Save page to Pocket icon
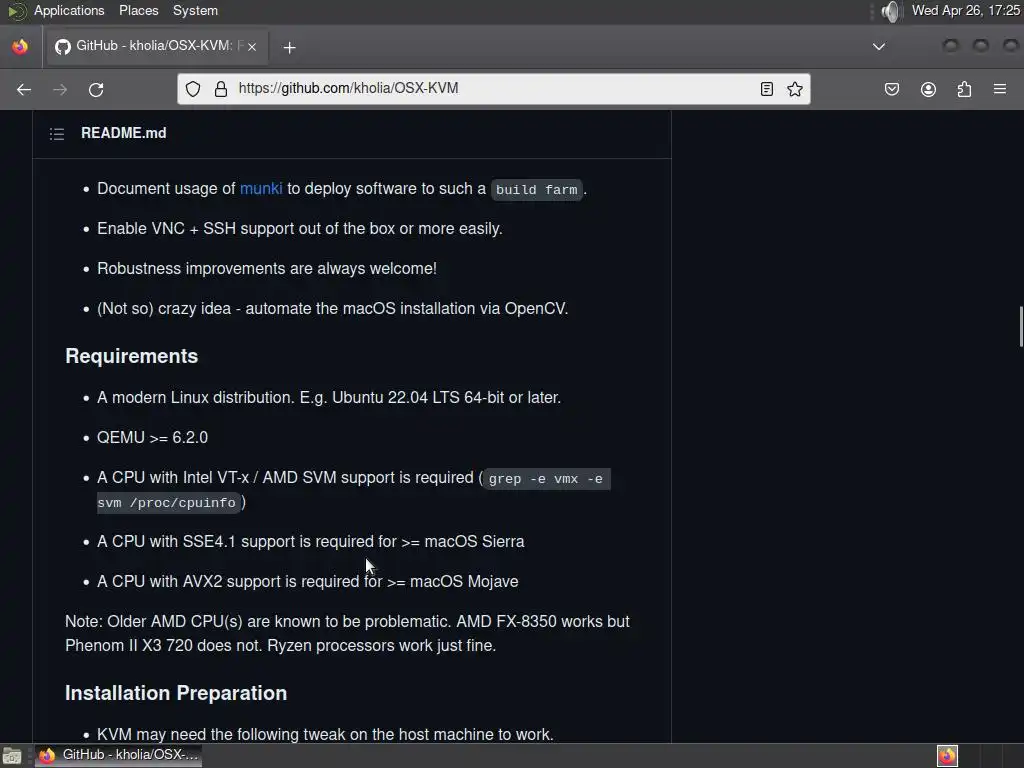Screen dimensions: 1024x768 click(891, 89)
